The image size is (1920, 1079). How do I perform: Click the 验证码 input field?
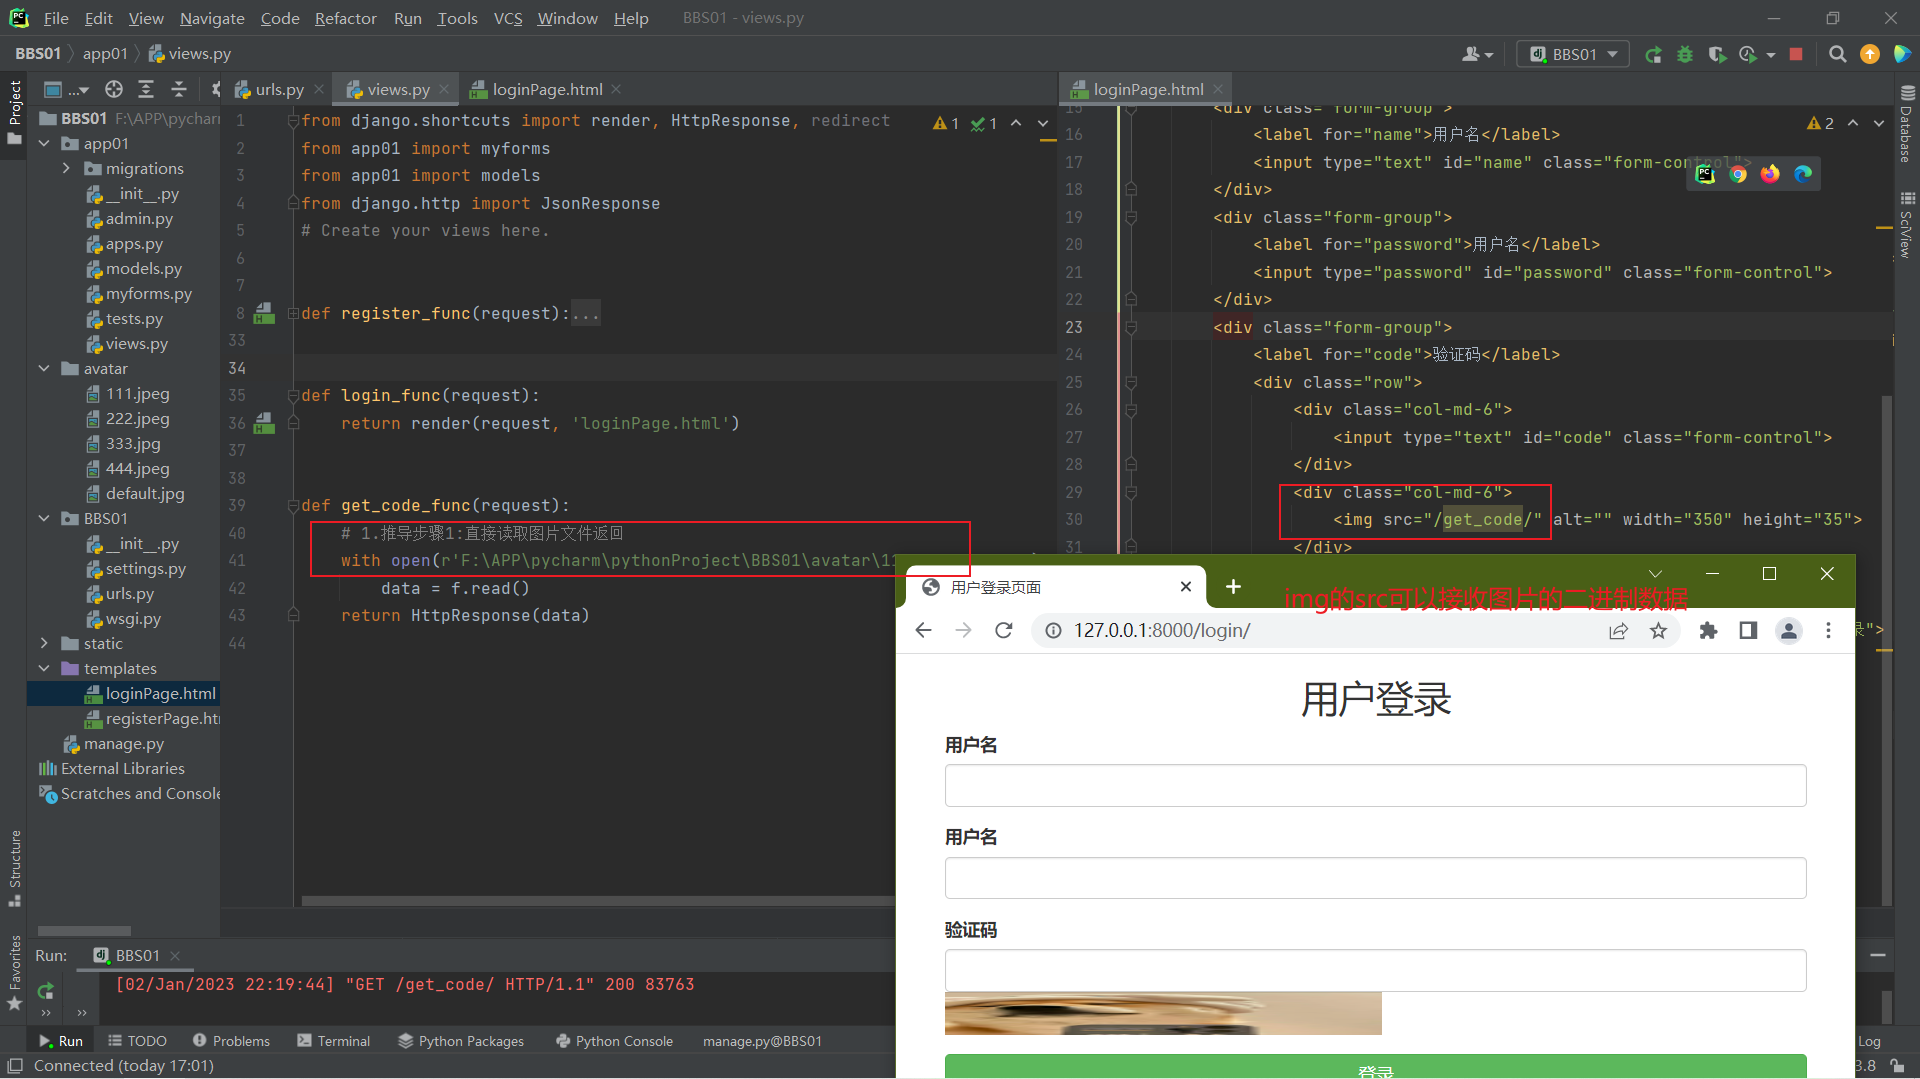coord(1375,971)
